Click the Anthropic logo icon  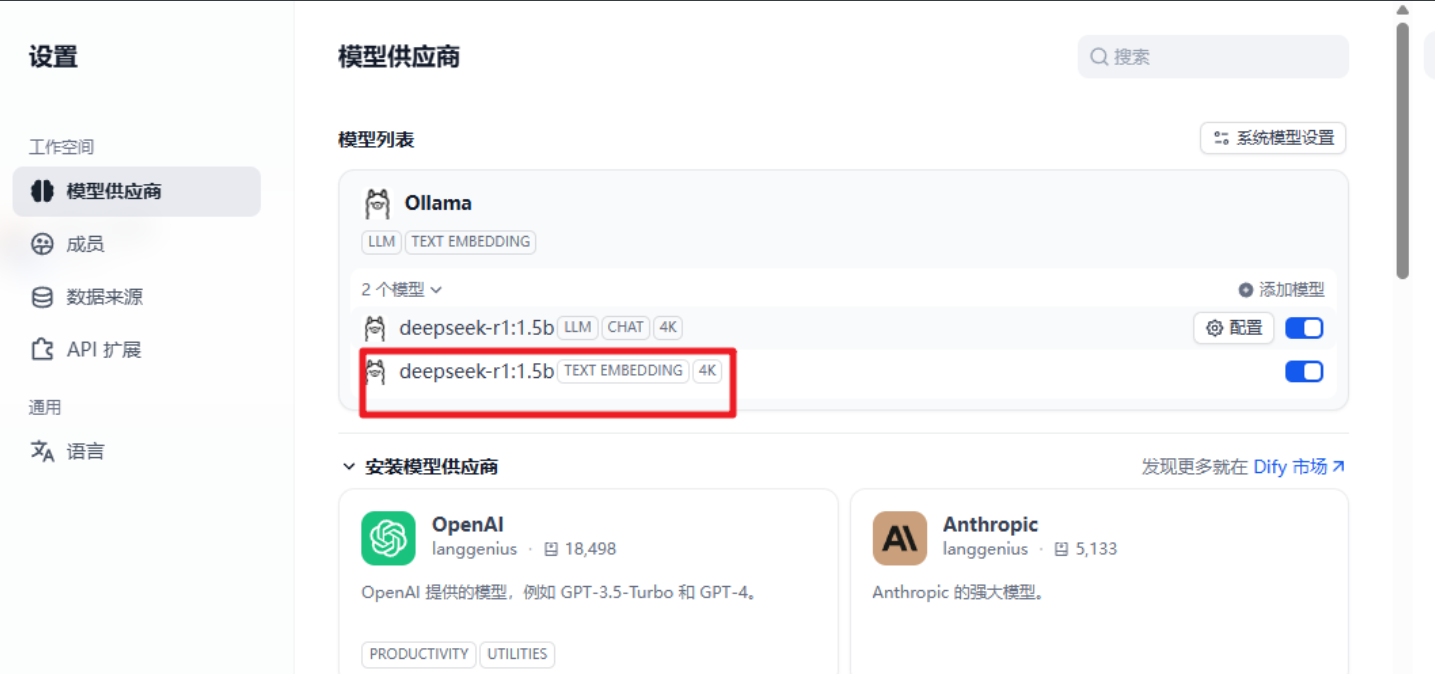[x=899, y=538]
